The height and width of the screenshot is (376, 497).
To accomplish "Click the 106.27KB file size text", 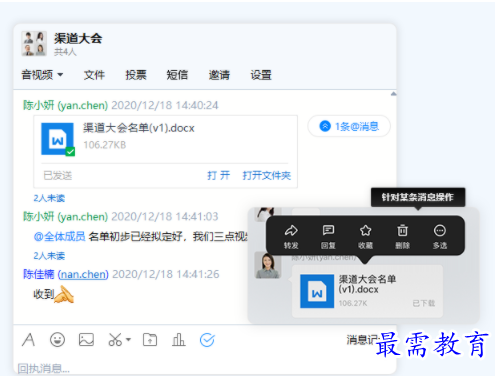I will click(x=105, y=145).
